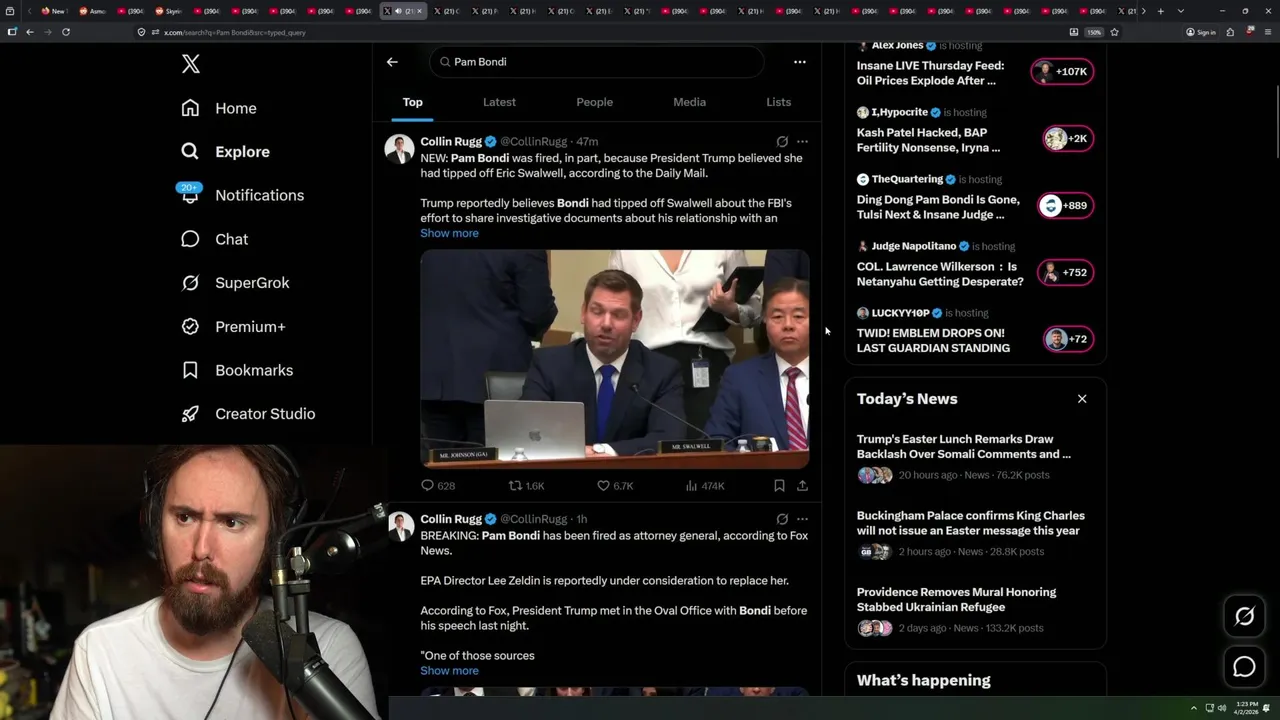Open SuperGrok in the sidebar
The image size is (1280, 720).
click(x=234, y=283)
